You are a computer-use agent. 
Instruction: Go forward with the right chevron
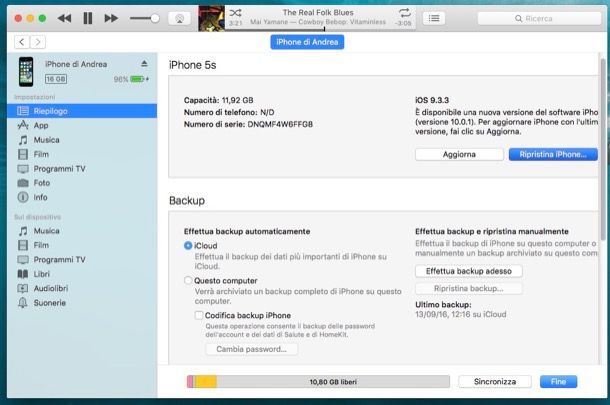click(38, 42)
